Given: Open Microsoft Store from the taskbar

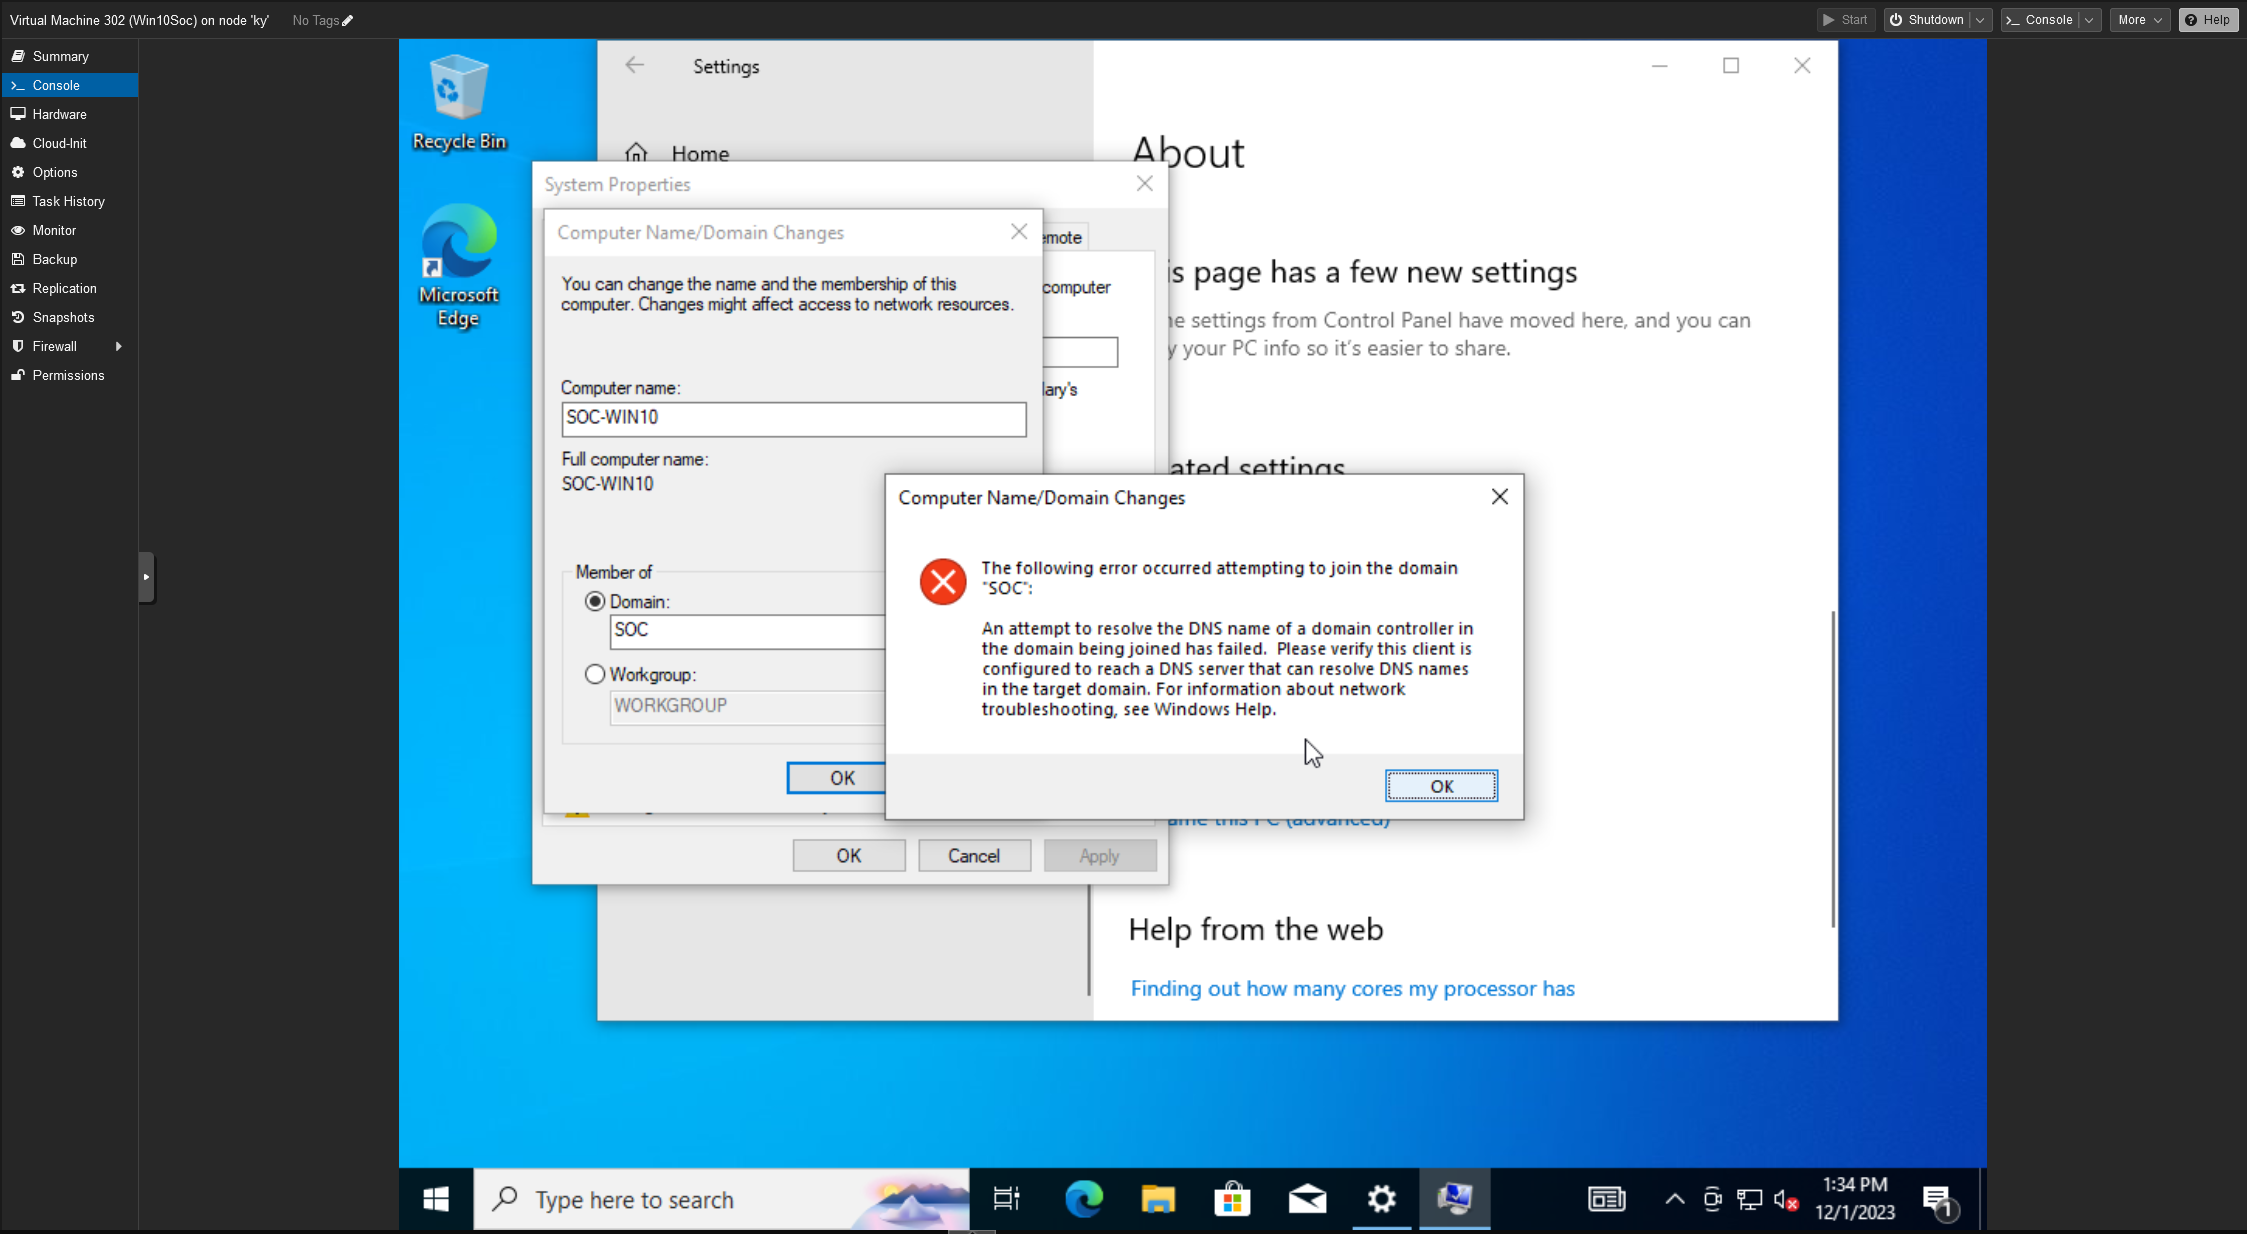Looking at the screenshot, I should (x=1232, y=1199).
